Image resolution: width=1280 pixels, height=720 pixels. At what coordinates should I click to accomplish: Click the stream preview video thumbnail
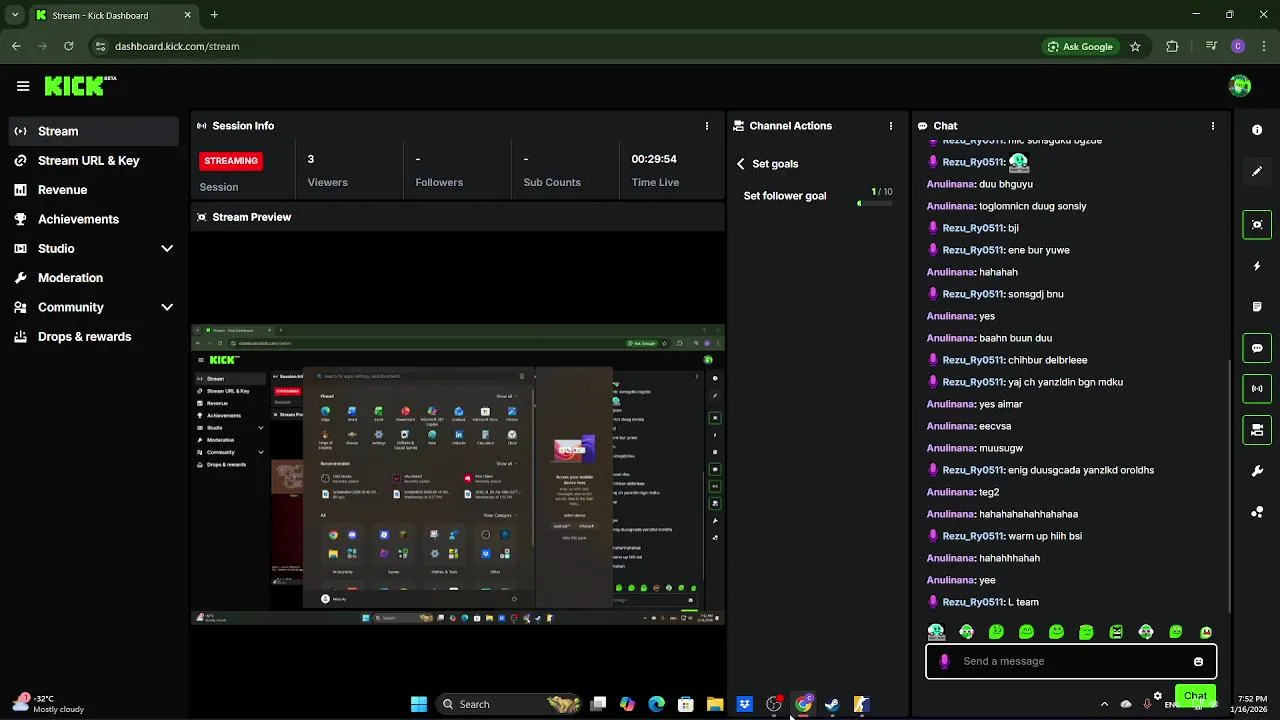coord(458,475)
